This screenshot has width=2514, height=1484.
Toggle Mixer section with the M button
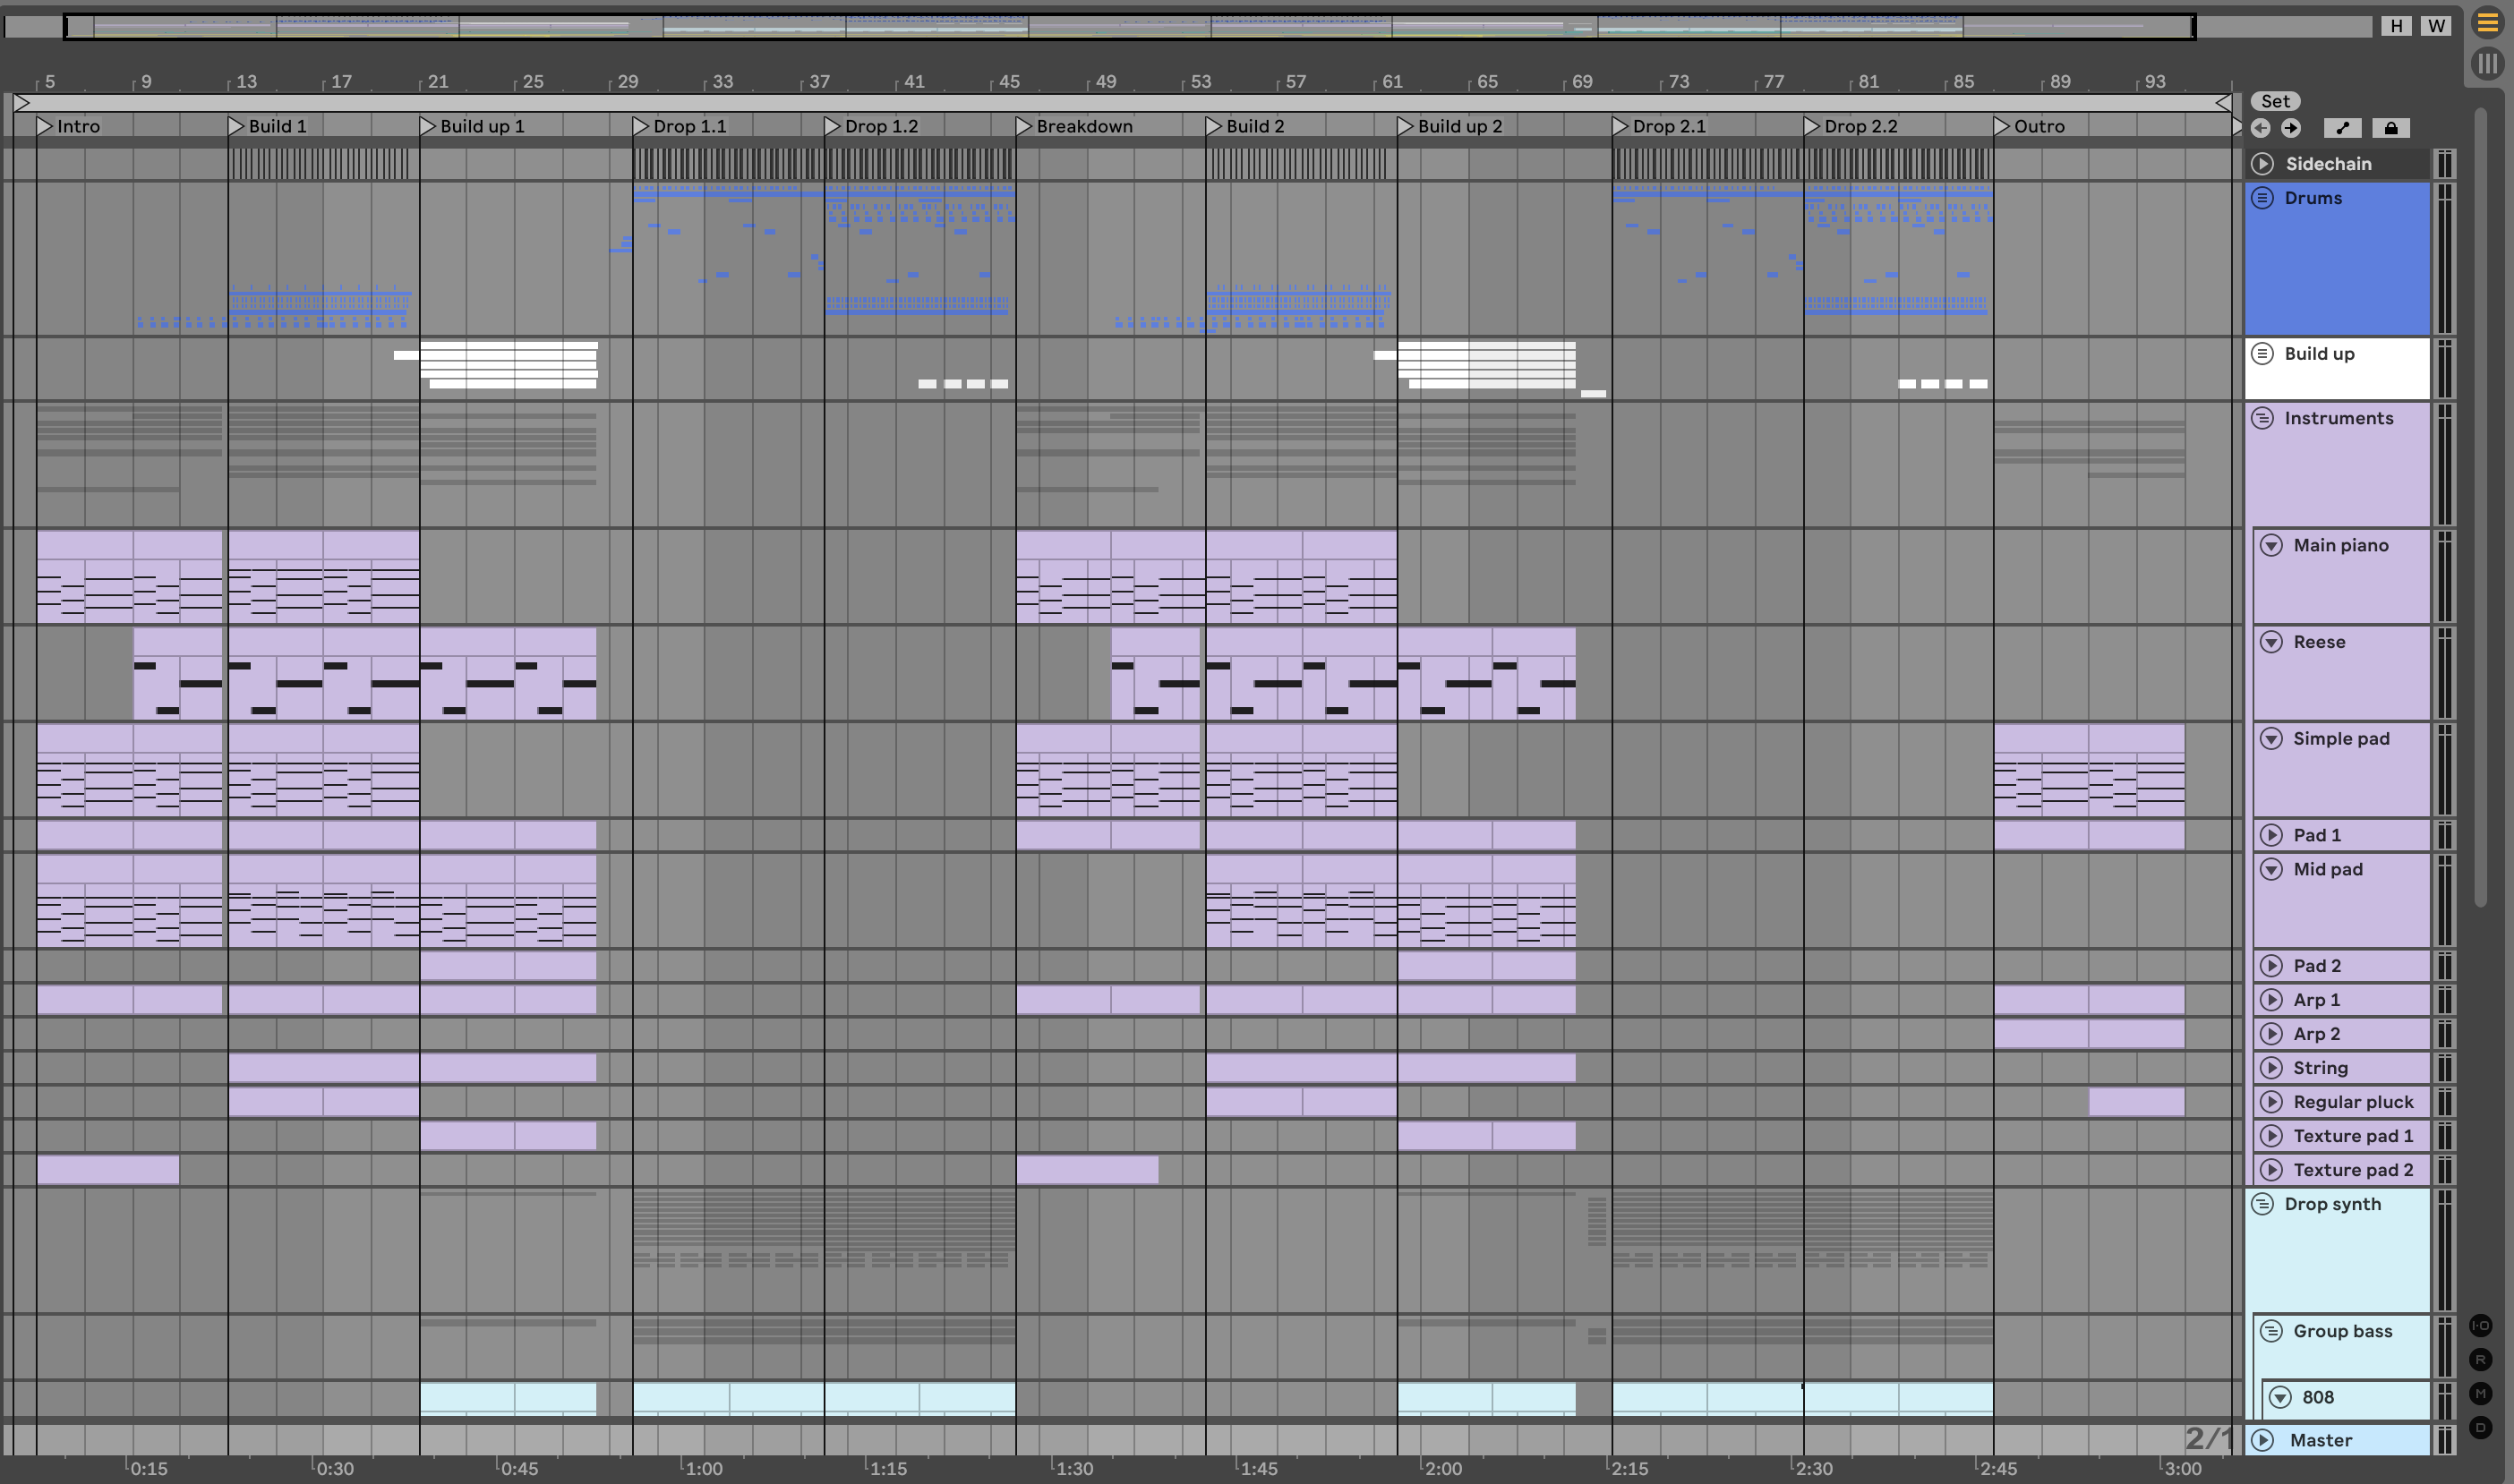coord(2480,1393)
